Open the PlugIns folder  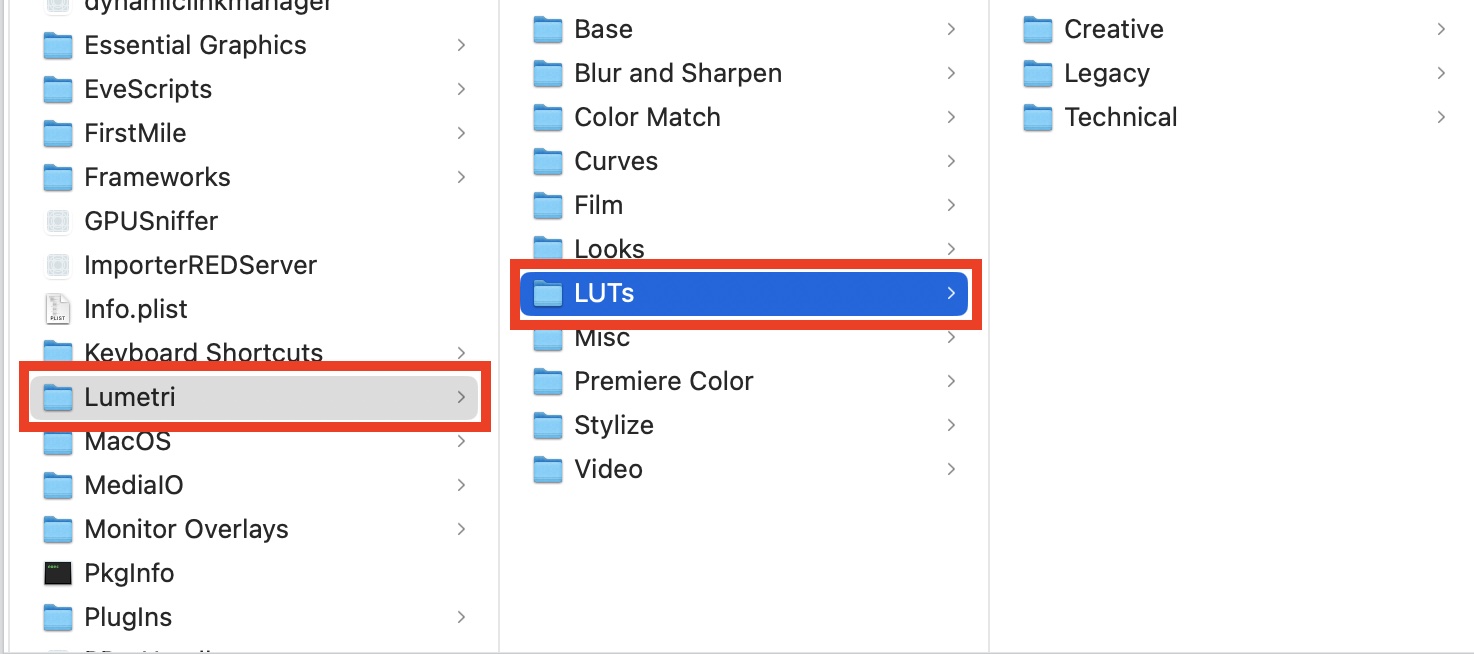128,617
